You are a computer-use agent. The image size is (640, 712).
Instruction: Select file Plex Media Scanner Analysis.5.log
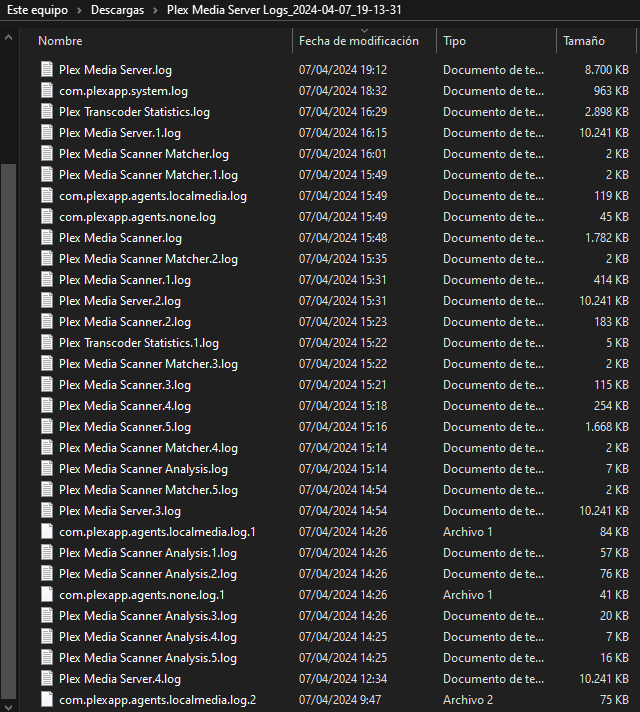(148, 658)
